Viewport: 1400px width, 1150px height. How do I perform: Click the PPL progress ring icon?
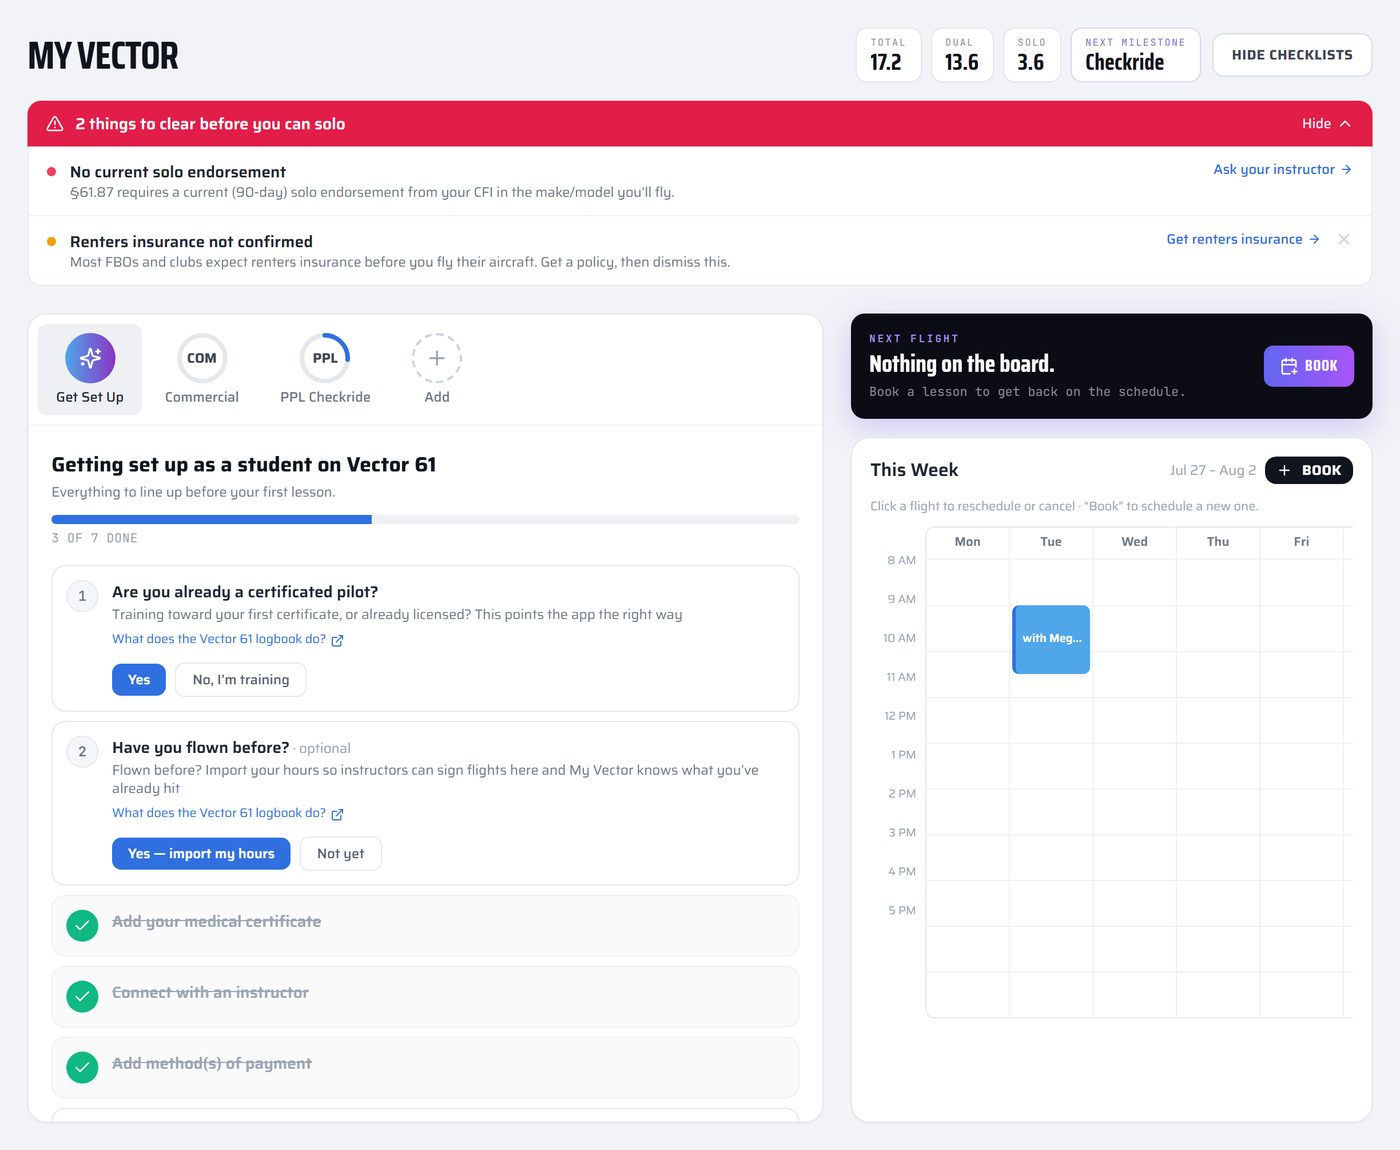point(325,358)
